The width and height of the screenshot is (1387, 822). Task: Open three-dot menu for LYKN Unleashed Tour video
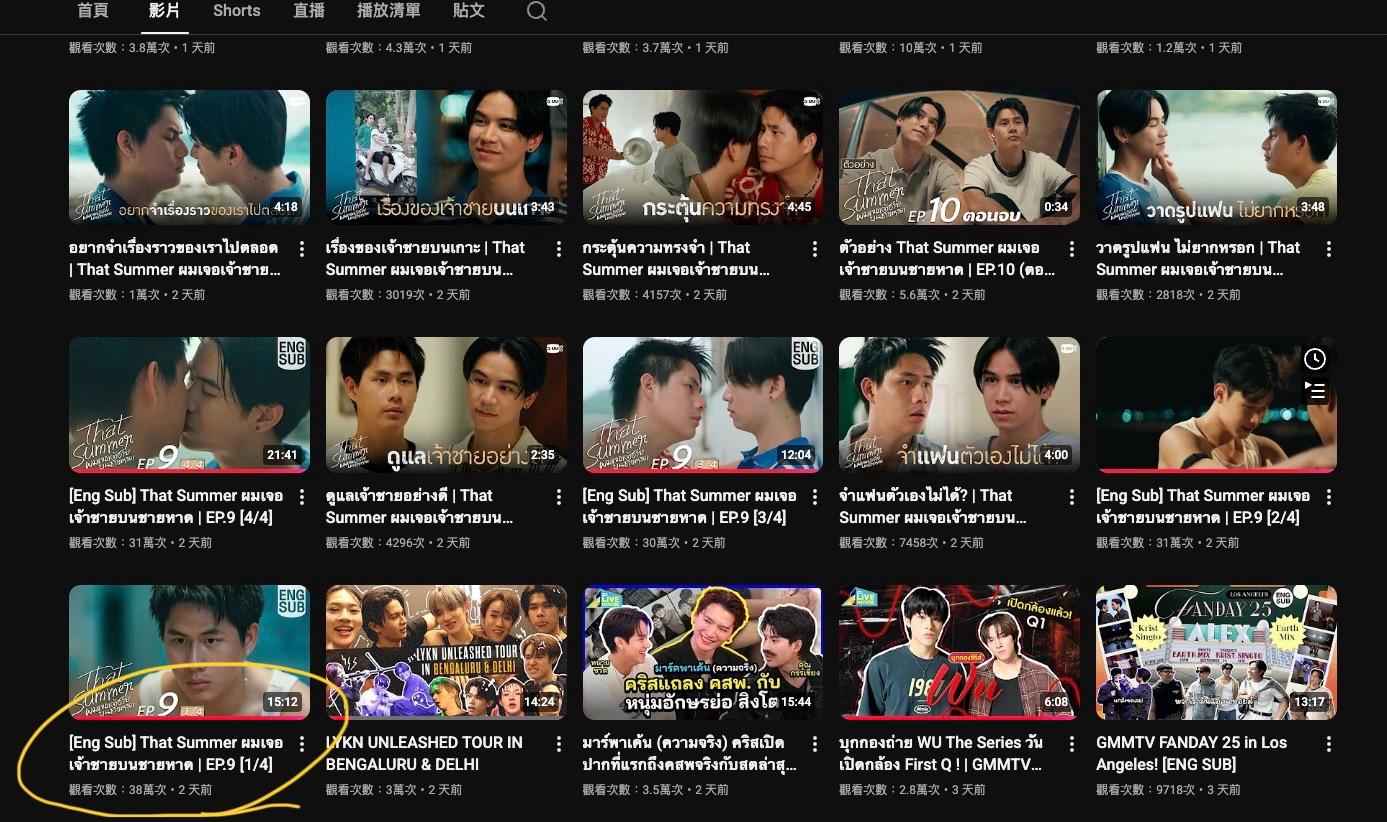click(x=558, y=744)
